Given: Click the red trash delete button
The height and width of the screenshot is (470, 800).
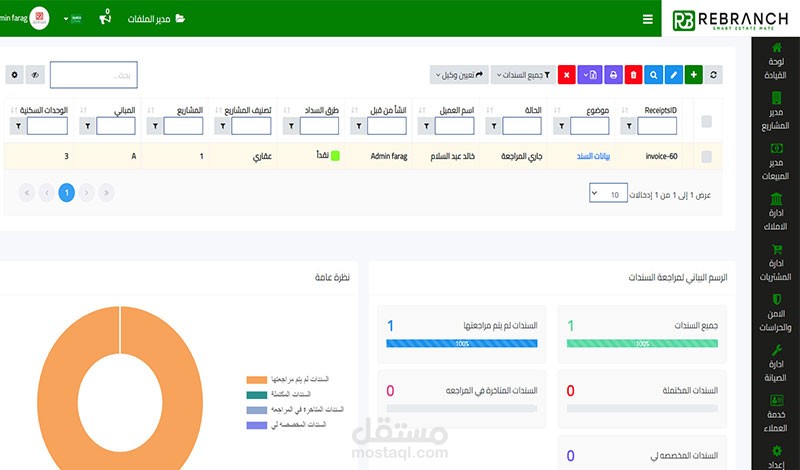Looking at the screenshot, I should [x=633, y=75].
